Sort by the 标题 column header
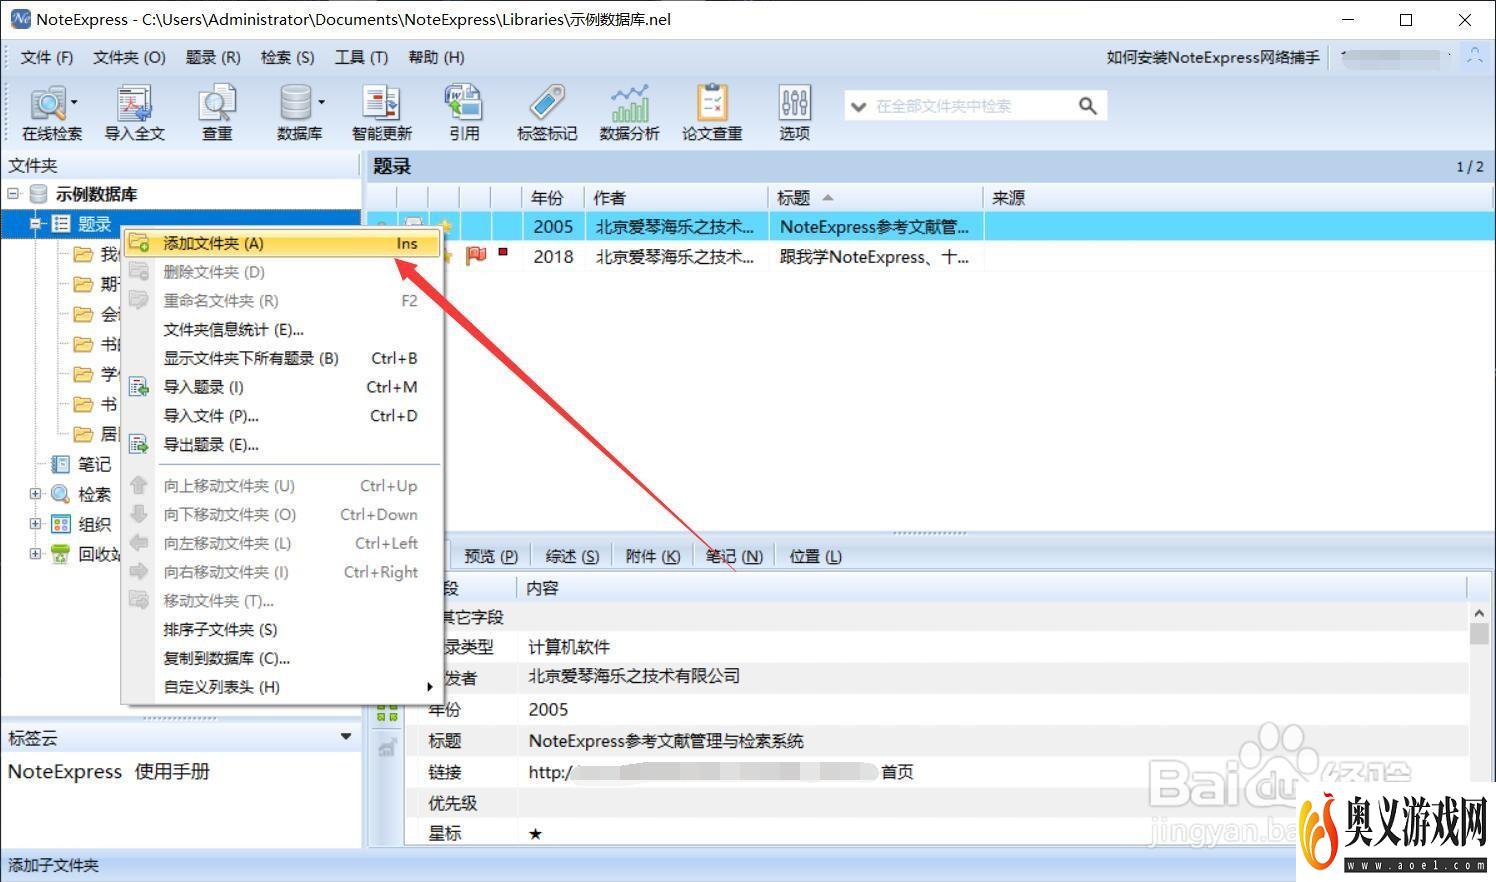Viewport: 1496px width, 882px height. pos(875,198)
